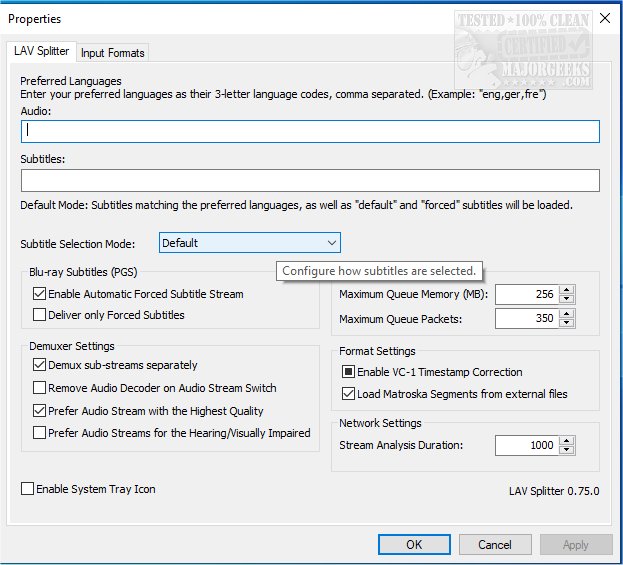
Task: Switch to the Input Formats tab
Action: tap(112, 53)
